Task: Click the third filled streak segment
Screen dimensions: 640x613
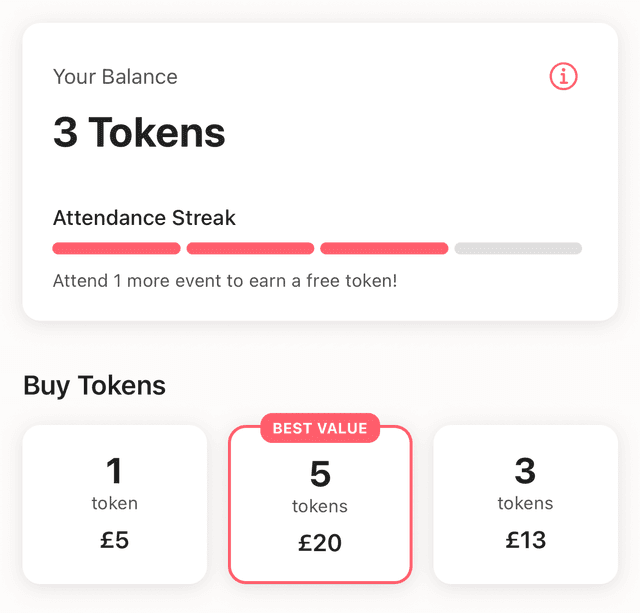Action: pyautogui.click(x=384, y=248)
